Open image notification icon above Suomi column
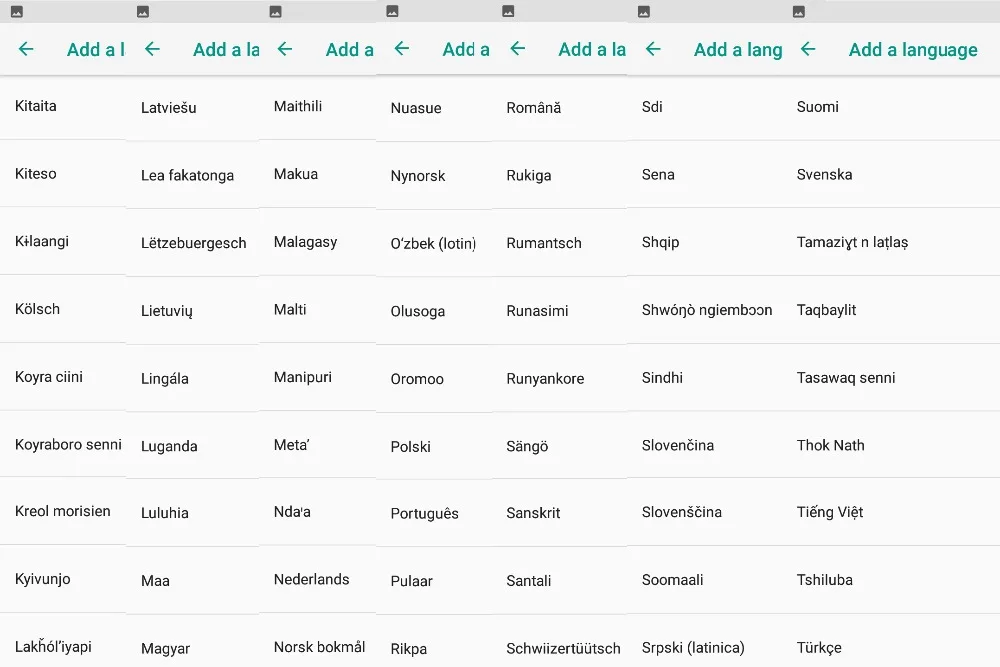Viewport: 1000px width, 667px height. 798,11
